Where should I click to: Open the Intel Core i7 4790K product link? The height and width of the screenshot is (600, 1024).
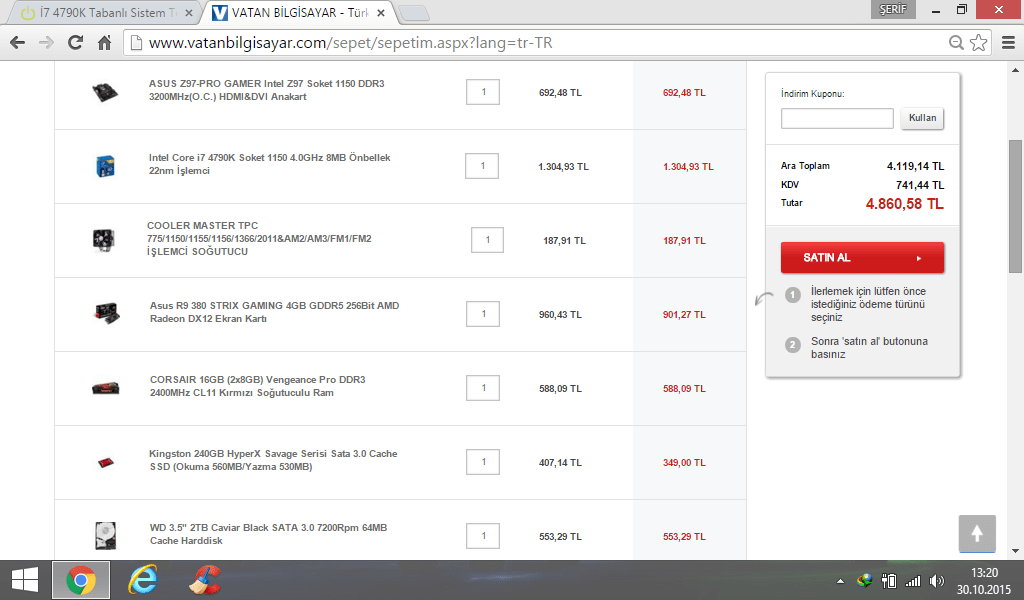pos(269,164)
